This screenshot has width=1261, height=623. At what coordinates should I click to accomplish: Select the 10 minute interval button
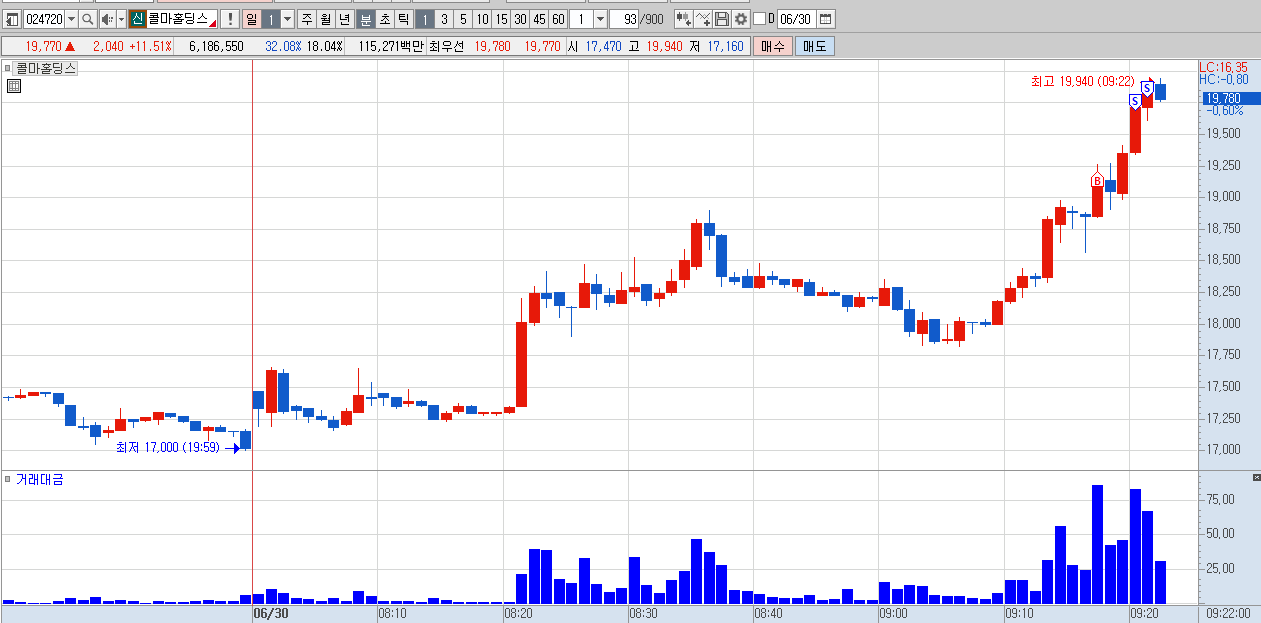(482, 19)
